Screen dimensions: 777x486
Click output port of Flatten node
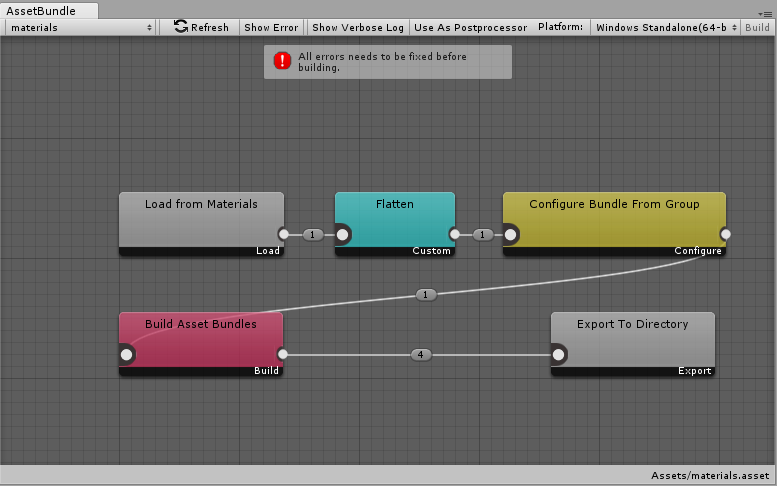pyautogui.click(x=454, y=234)
